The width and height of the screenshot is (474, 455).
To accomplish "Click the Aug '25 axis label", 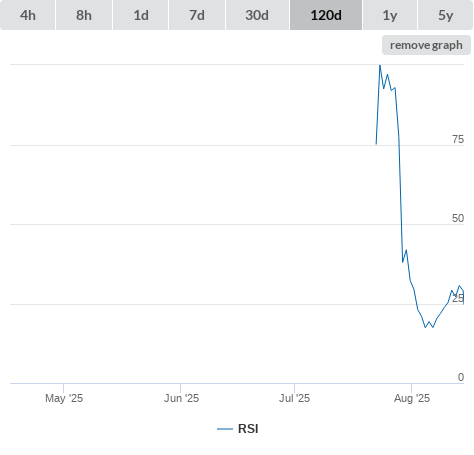I will click(412, 398).
